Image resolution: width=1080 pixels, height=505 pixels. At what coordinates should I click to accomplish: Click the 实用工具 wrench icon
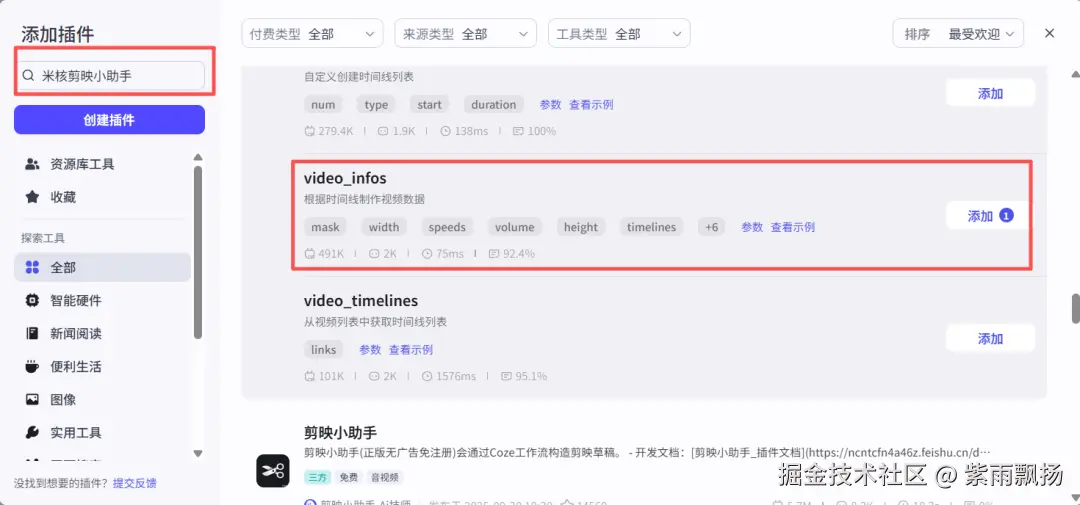point(32,433)
